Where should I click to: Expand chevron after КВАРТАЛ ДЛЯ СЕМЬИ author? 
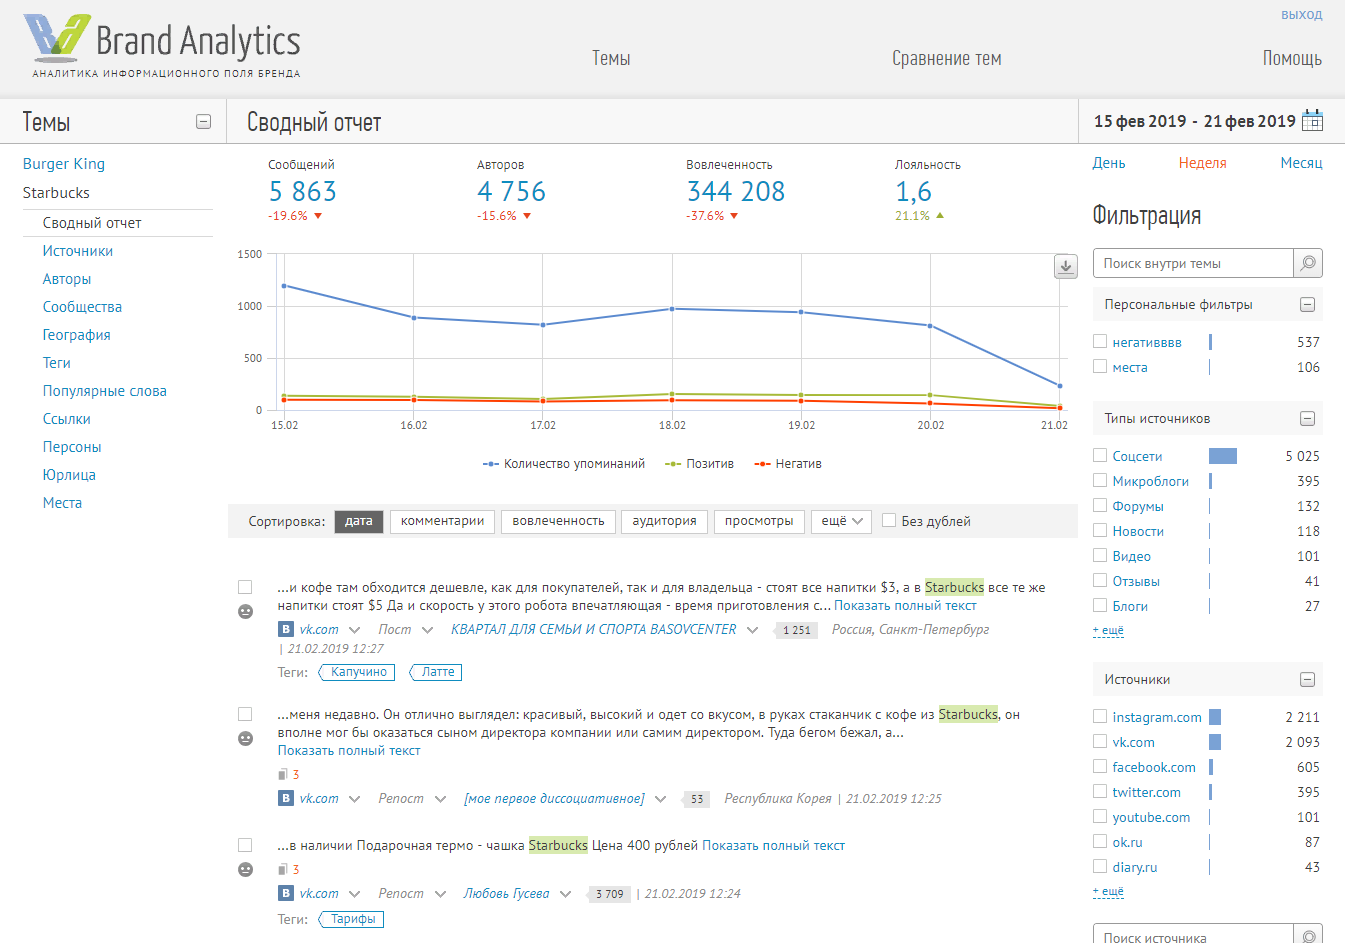[x=752, y=630]
